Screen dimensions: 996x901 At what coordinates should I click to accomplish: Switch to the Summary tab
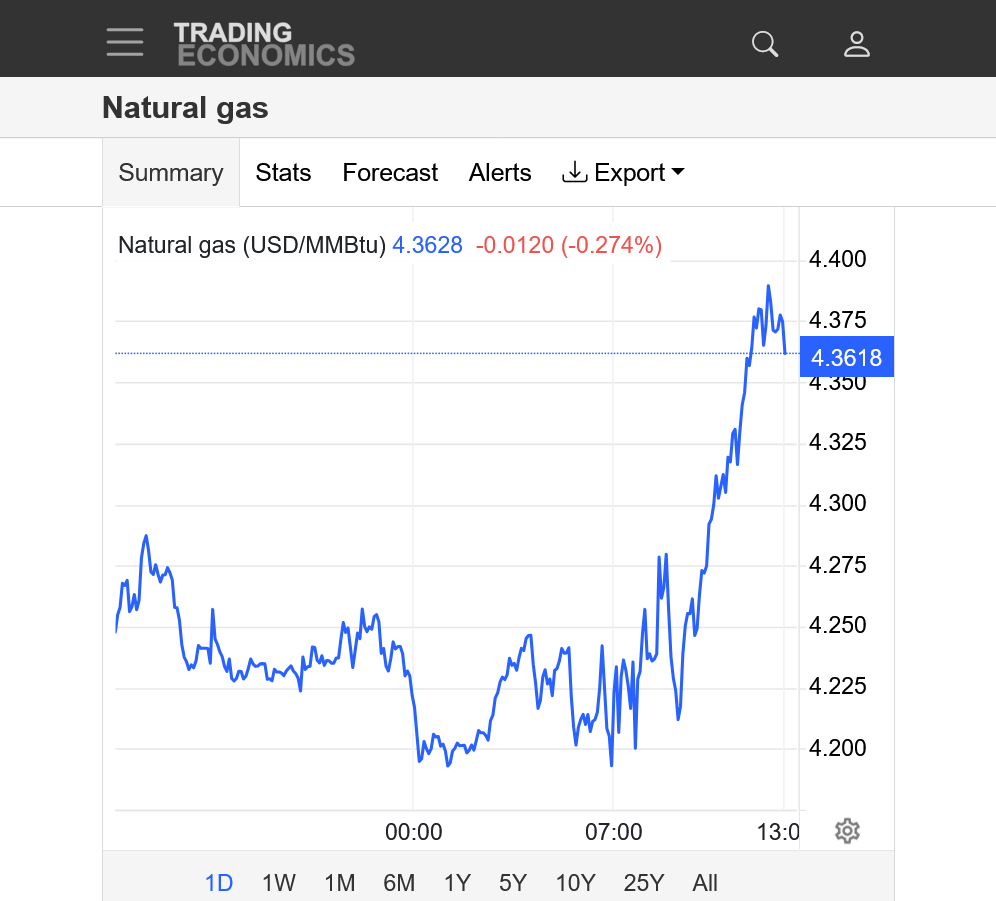coord(171,173)
